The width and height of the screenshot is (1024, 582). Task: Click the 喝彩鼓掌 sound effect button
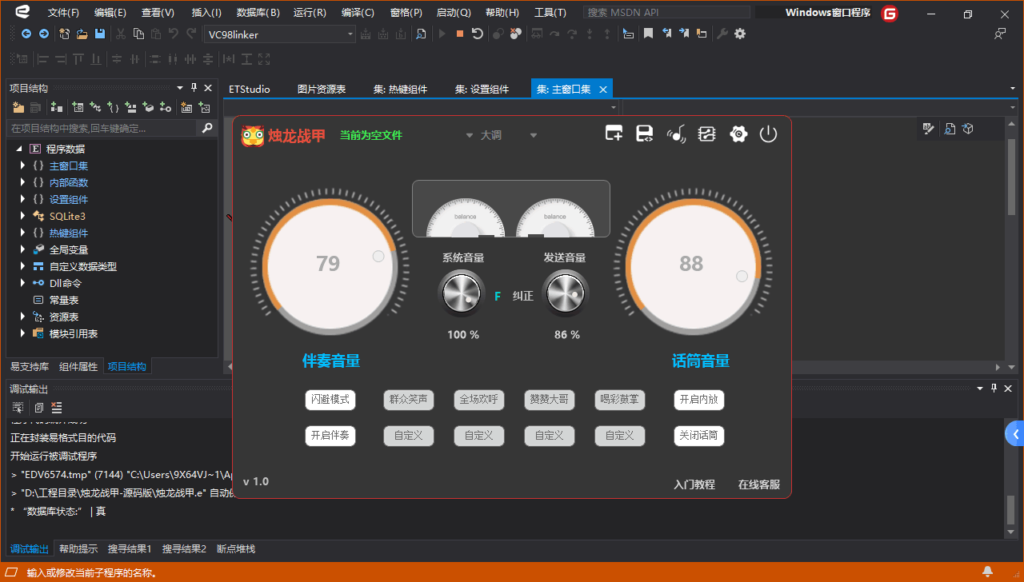coord(620,400)
